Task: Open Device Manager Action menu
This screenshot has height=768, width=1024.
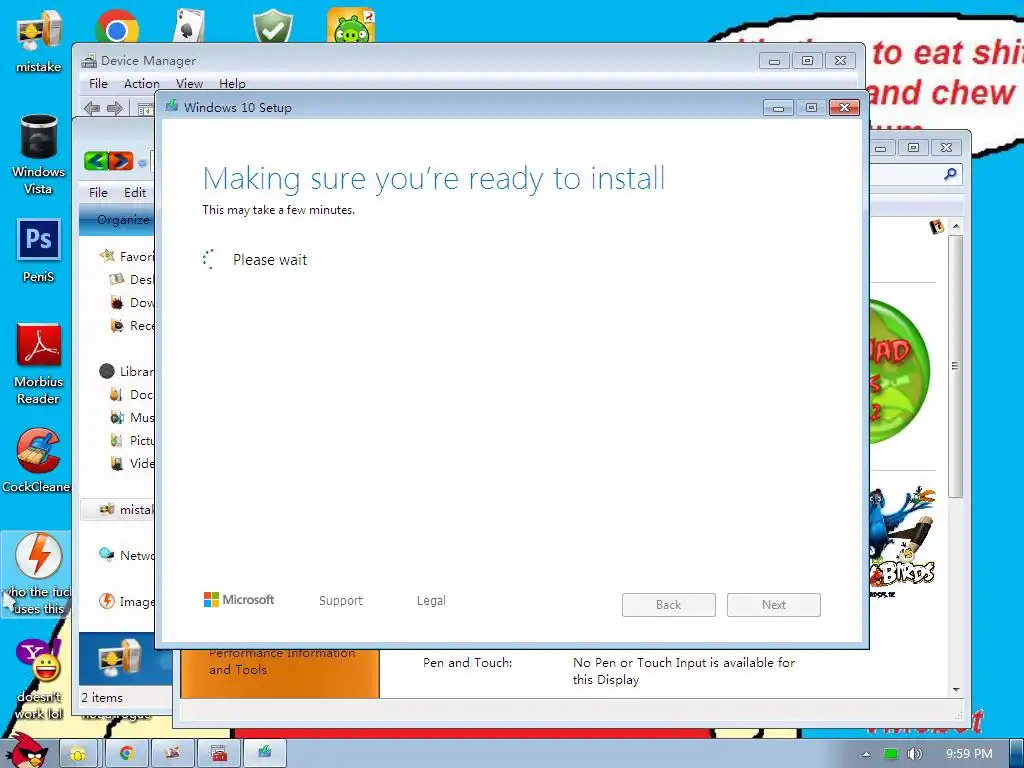Action: pyautogui.click(x=142, y=84)
